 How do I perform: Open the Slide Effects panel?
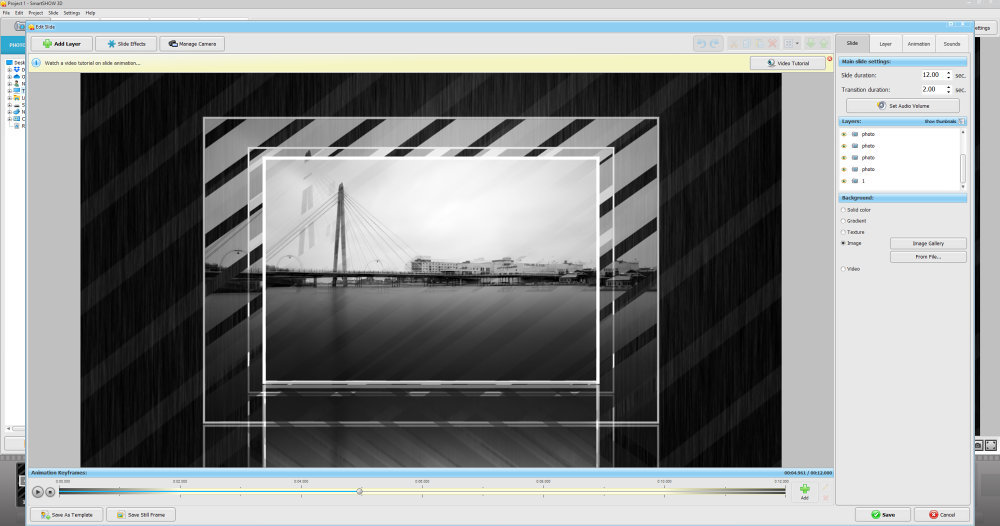126,44
